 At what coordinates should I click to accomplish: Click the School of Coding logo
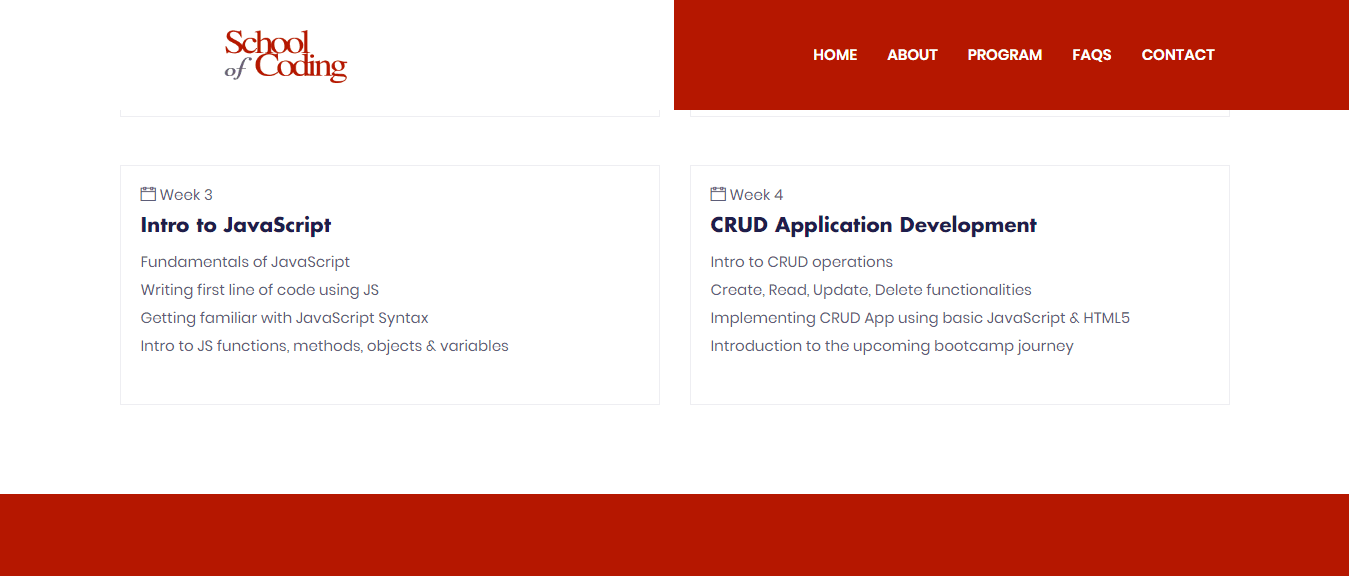click(286, 55)
